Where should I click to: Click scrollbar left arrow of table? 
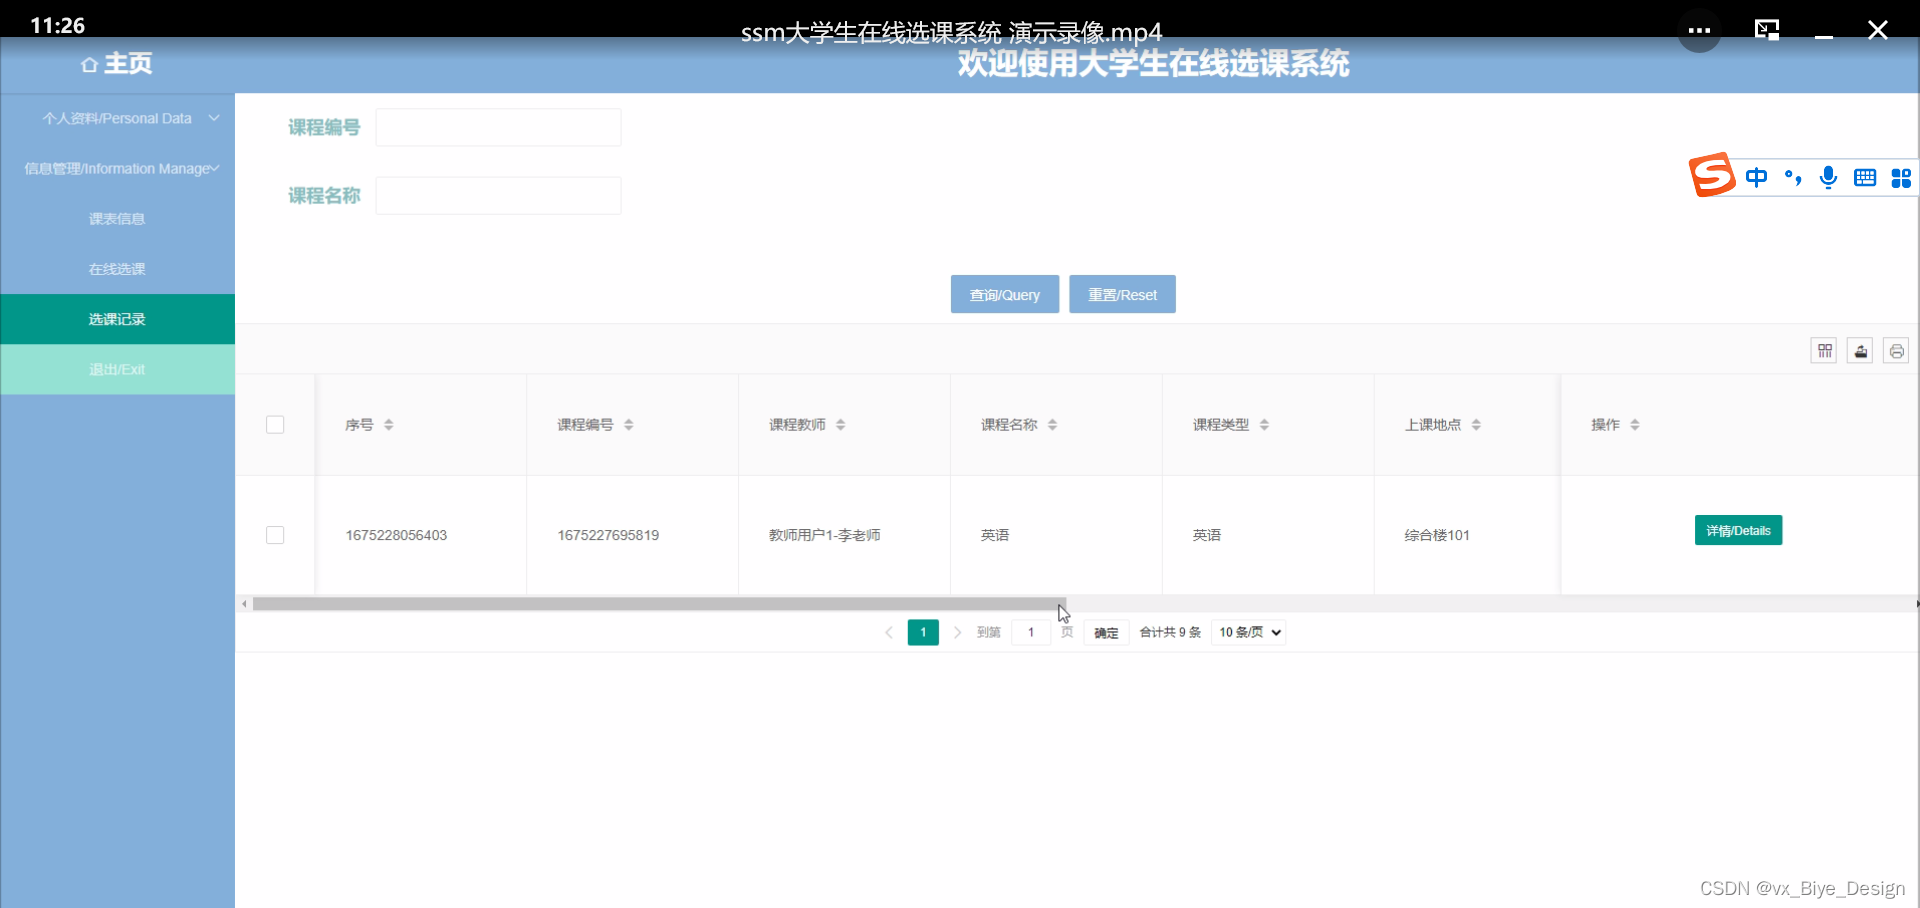coord(244,604)
